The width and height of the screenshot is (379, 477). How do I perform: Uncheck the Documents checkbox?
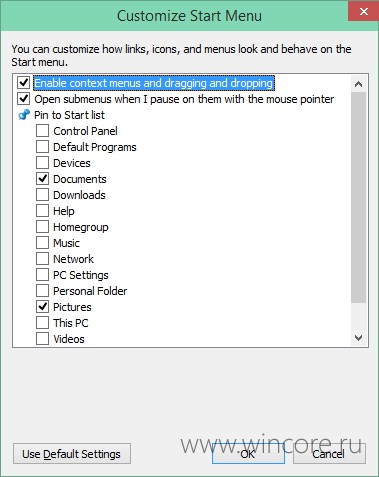[42, 179]
